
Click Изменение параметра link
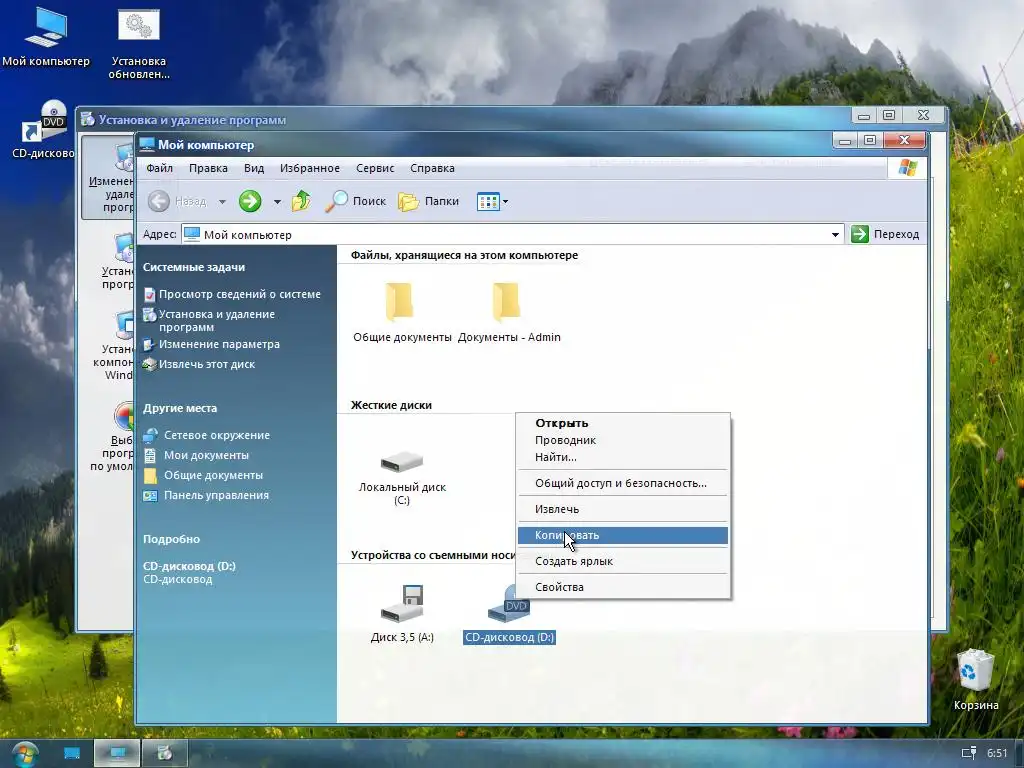[x=219, y=344]
